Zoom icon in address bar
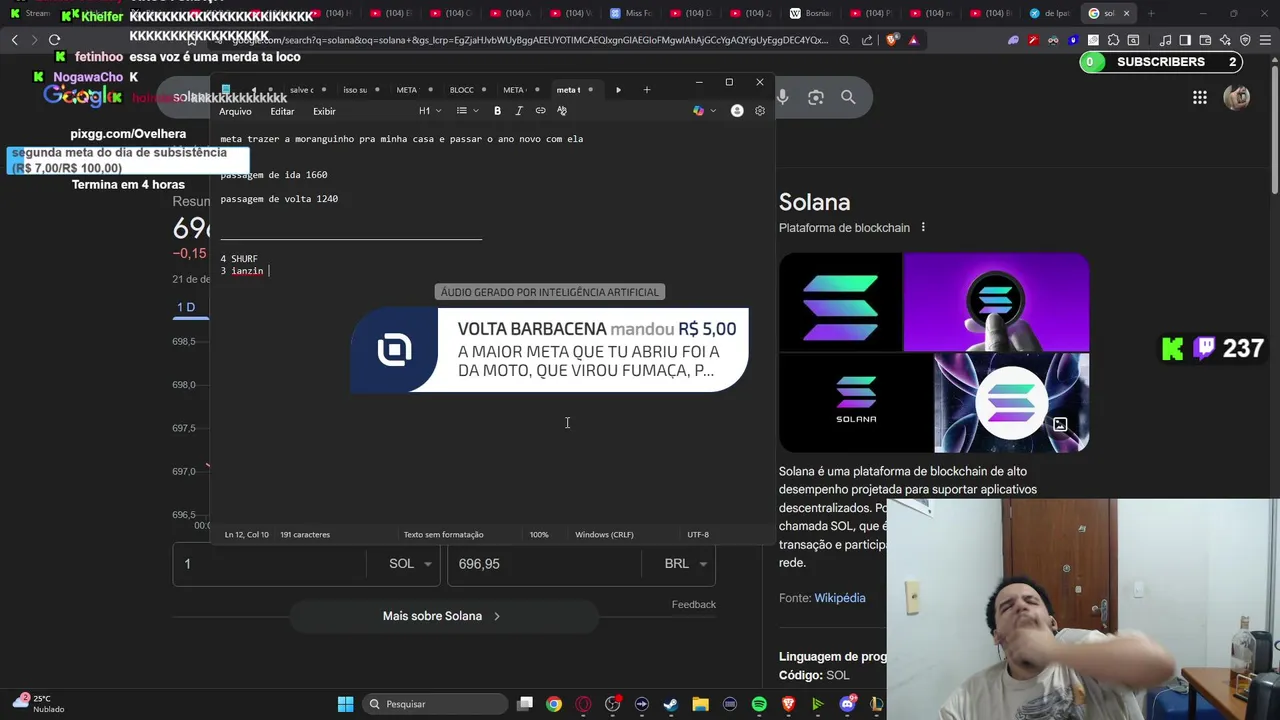The image size is (1280, 720). click(845, 40)
